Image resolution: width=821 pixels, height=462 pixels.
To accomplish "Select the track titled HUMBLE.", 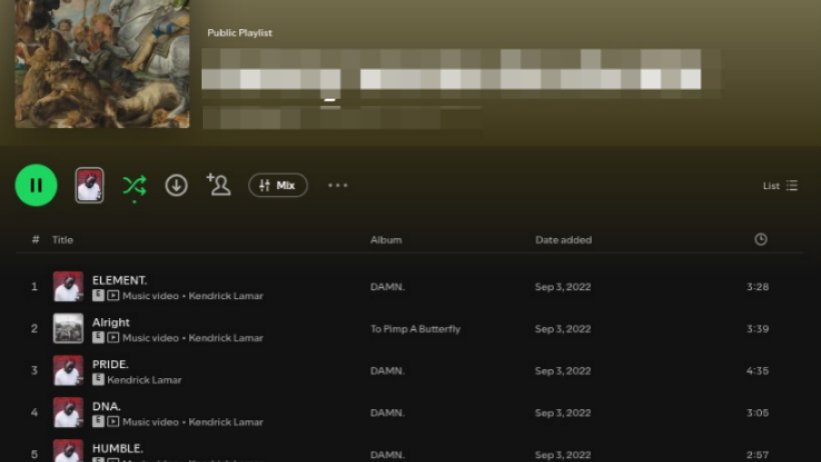I will [117, 448].
